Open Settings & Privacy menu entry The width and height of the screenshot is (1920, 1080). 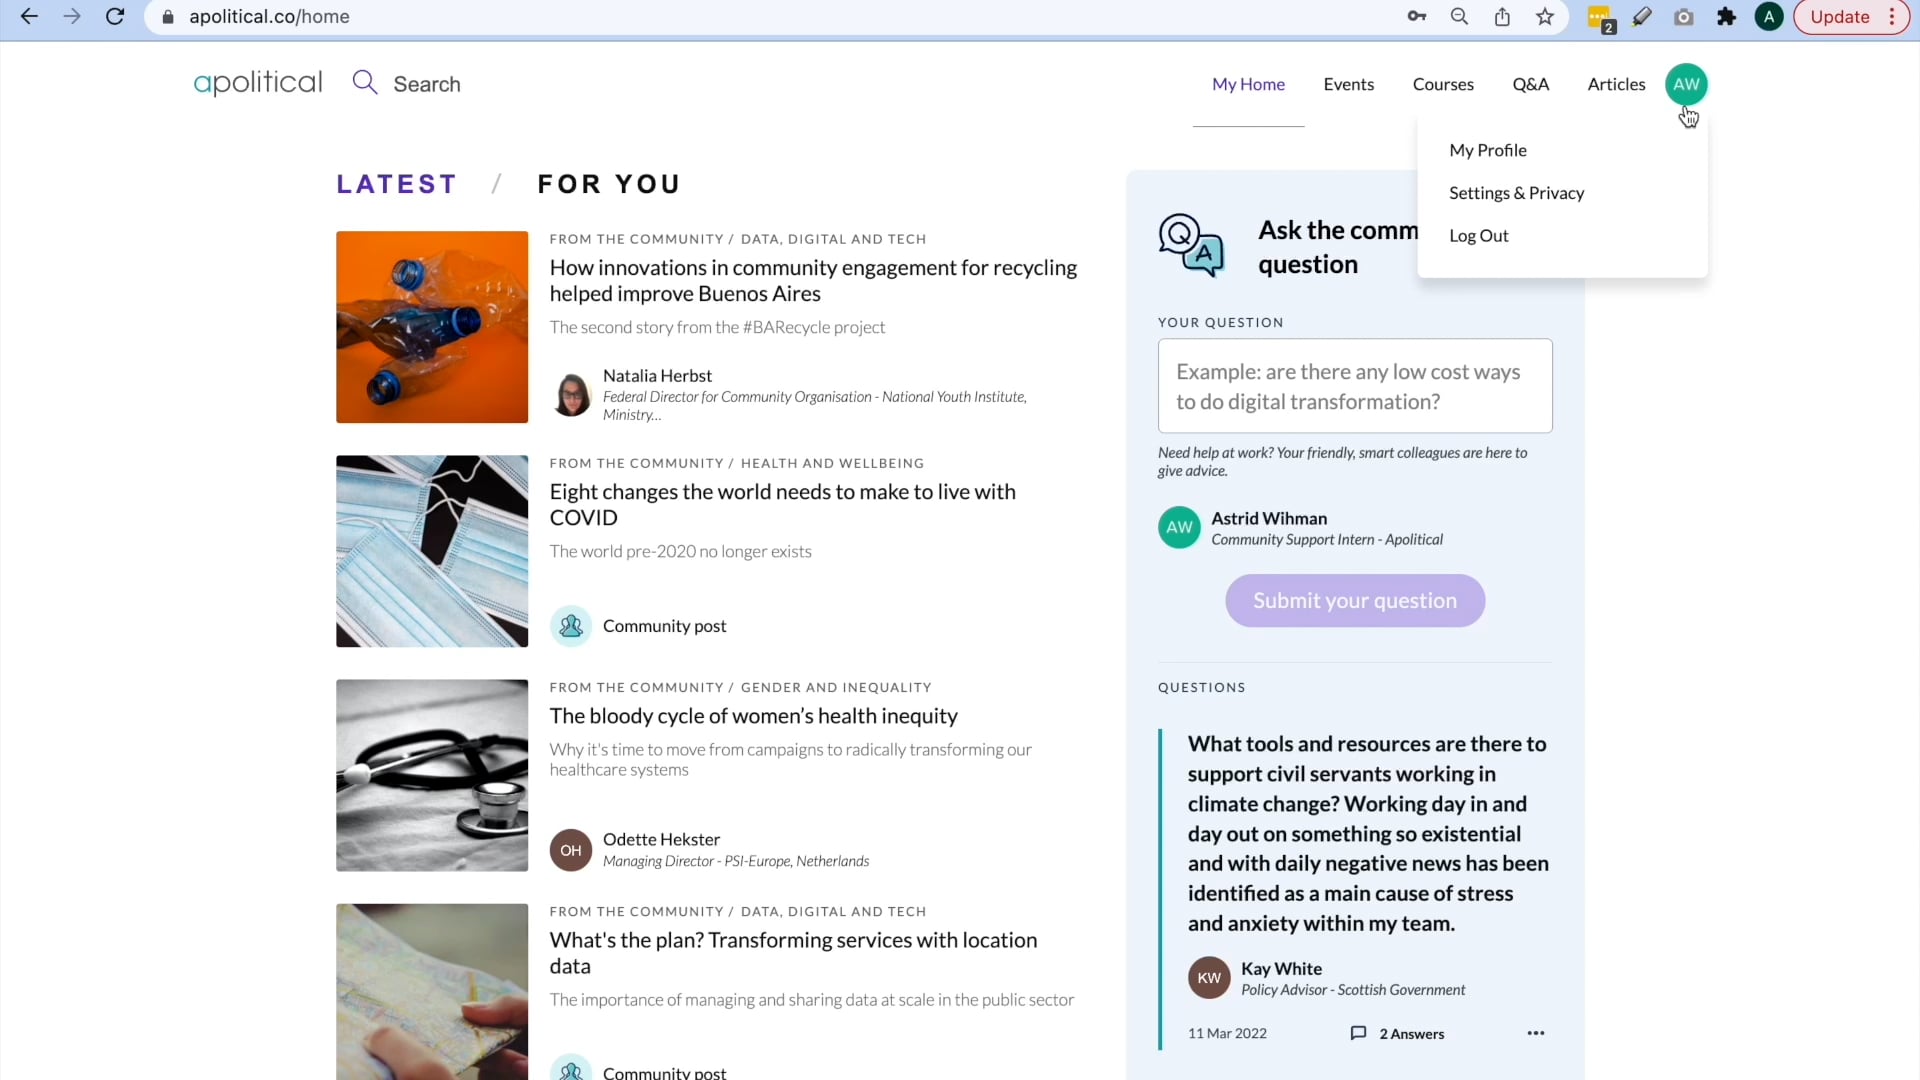click(x=1516, y=193)
